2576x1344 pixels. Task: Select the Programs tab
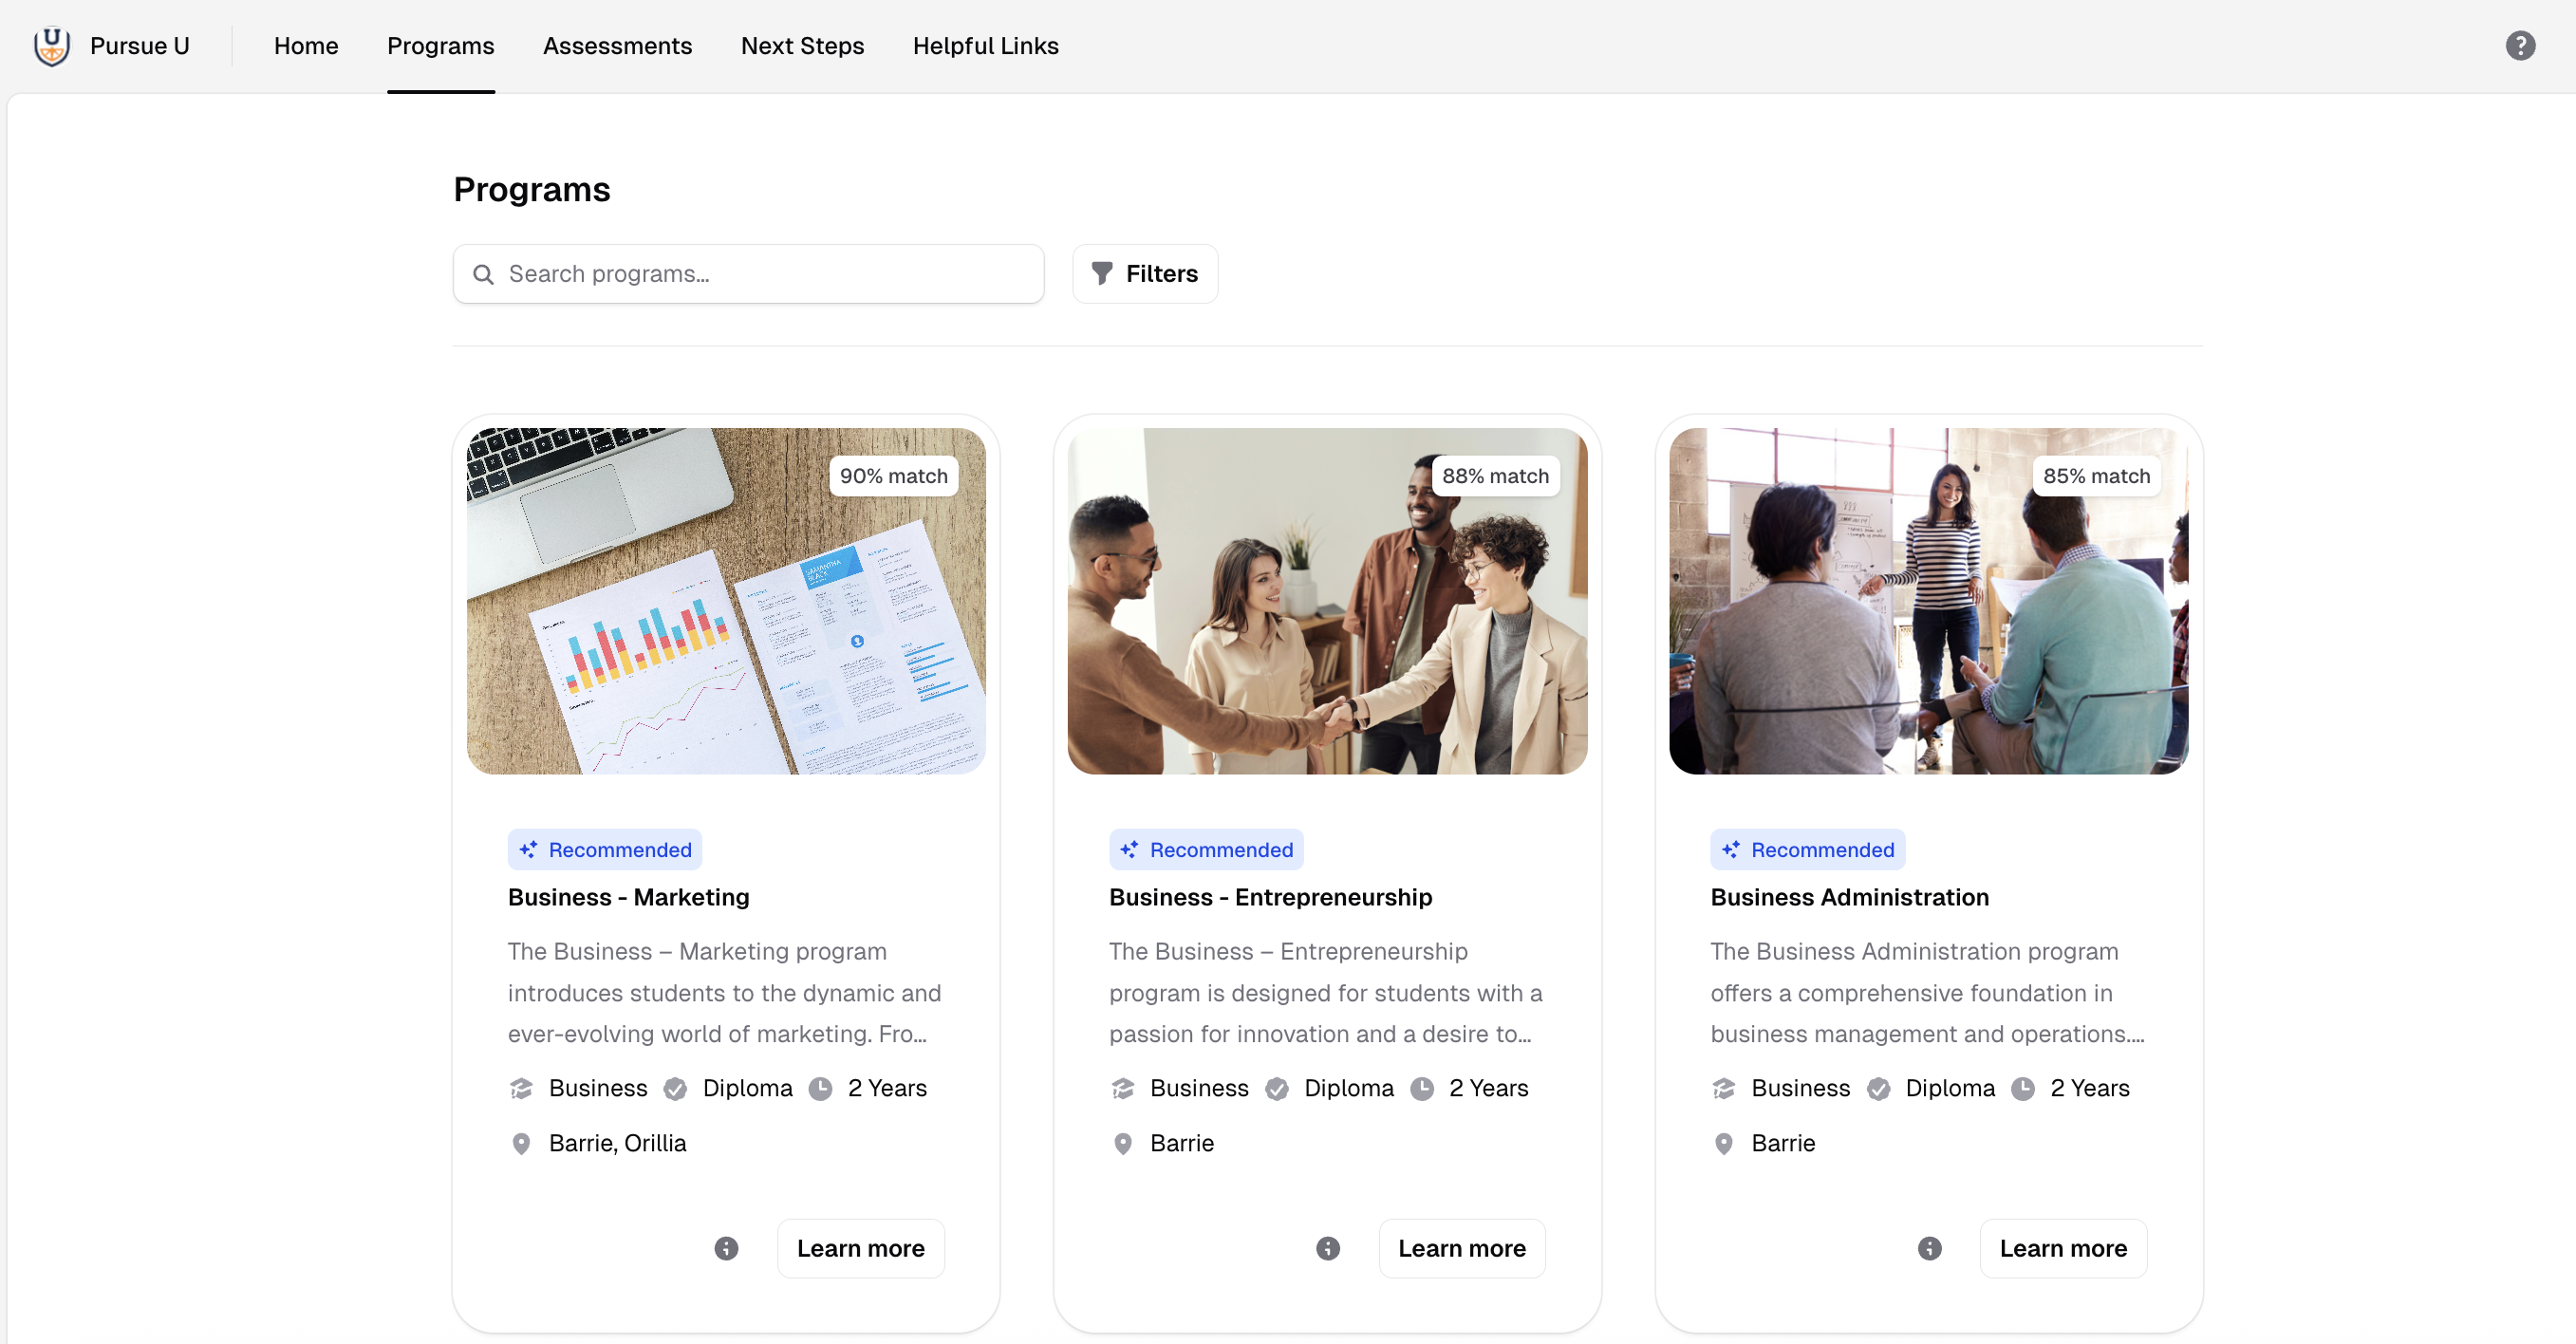tap(440, 46)
